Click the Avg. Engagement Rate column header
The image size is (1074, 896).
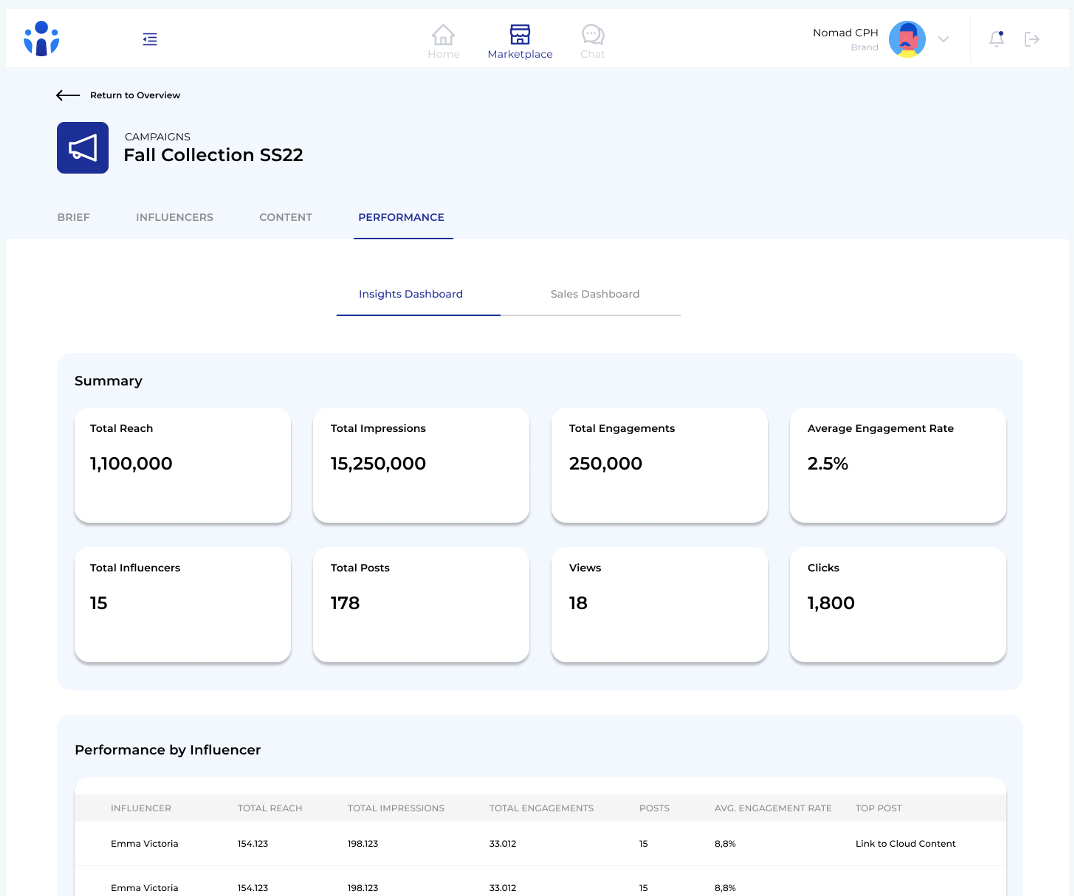coord(772,808)
